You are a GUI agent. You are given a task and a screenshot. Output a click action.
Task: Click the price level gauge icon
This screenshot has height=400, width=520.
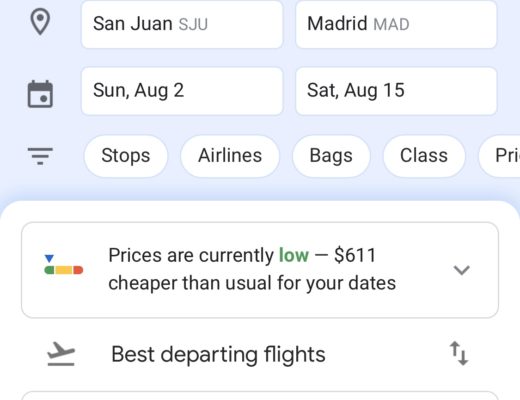(63, 265)
